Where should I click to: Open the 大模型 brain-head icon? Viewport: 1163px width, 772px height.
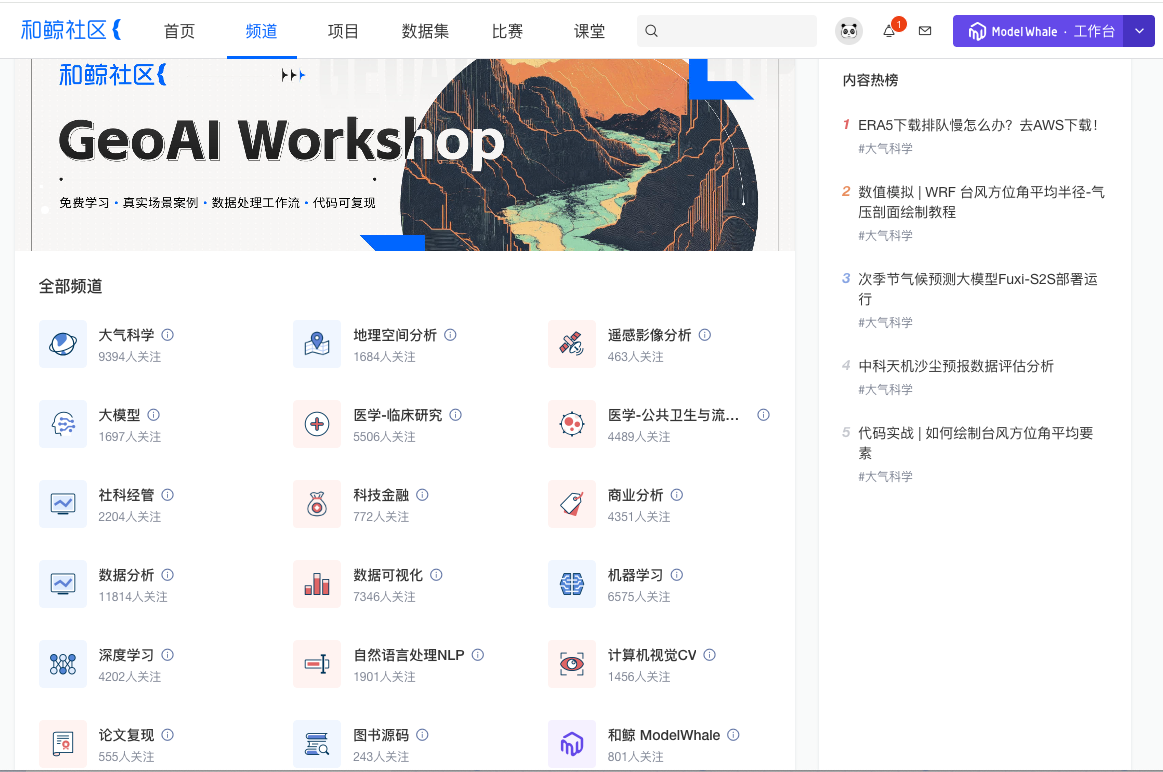pos(63,424)
